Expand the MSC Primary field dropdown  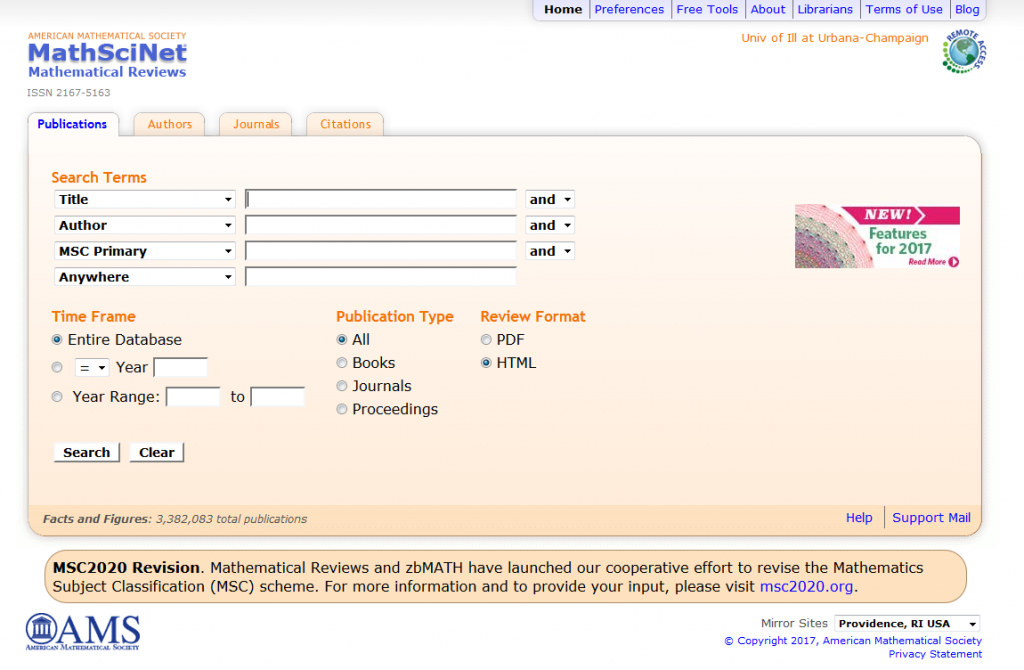coord(145,252)
